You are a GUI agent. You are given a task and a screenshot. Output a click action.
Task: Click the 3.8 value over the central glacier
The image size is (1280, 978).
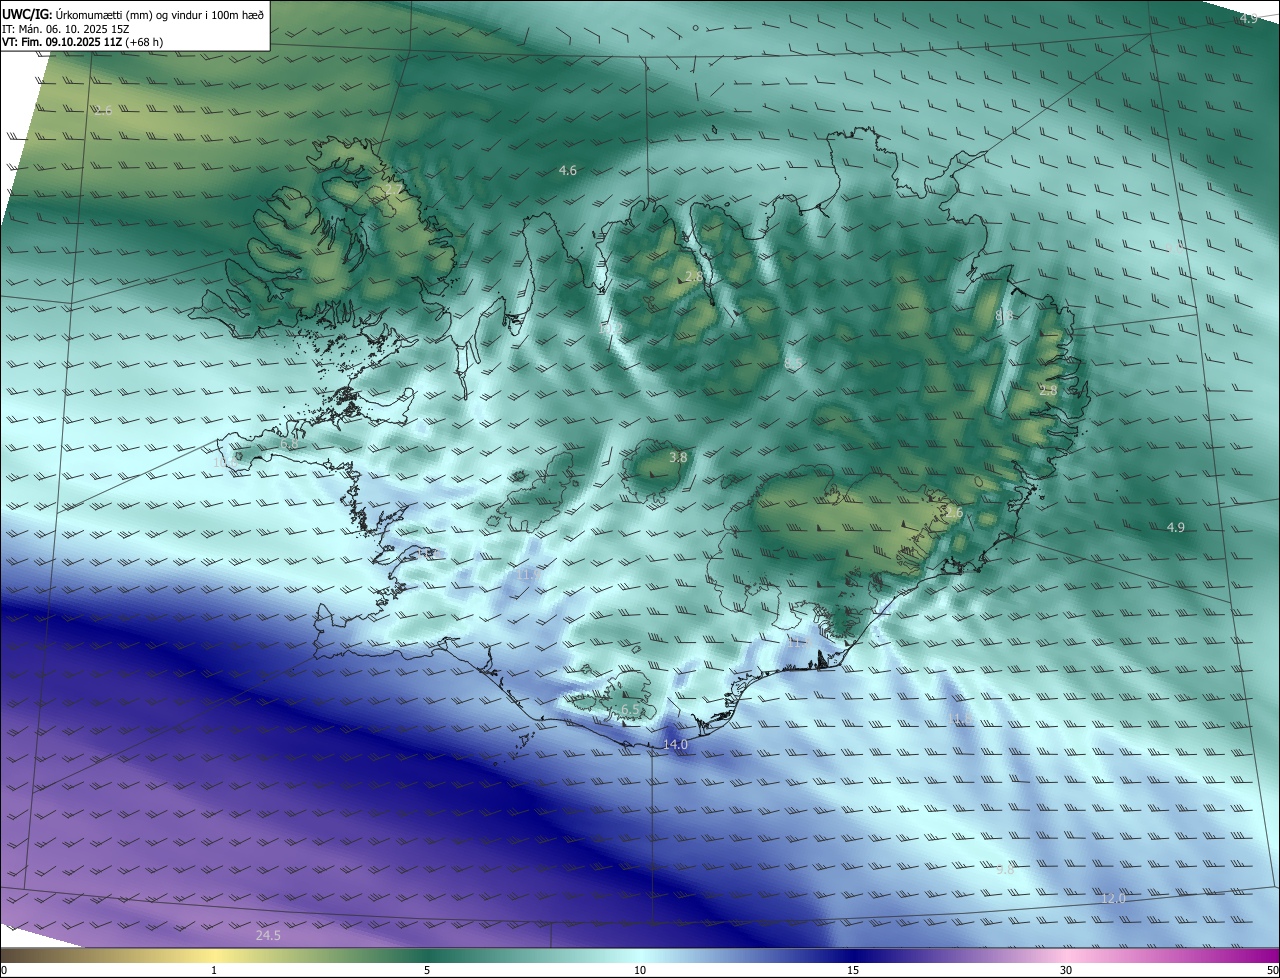pos(678,457)
